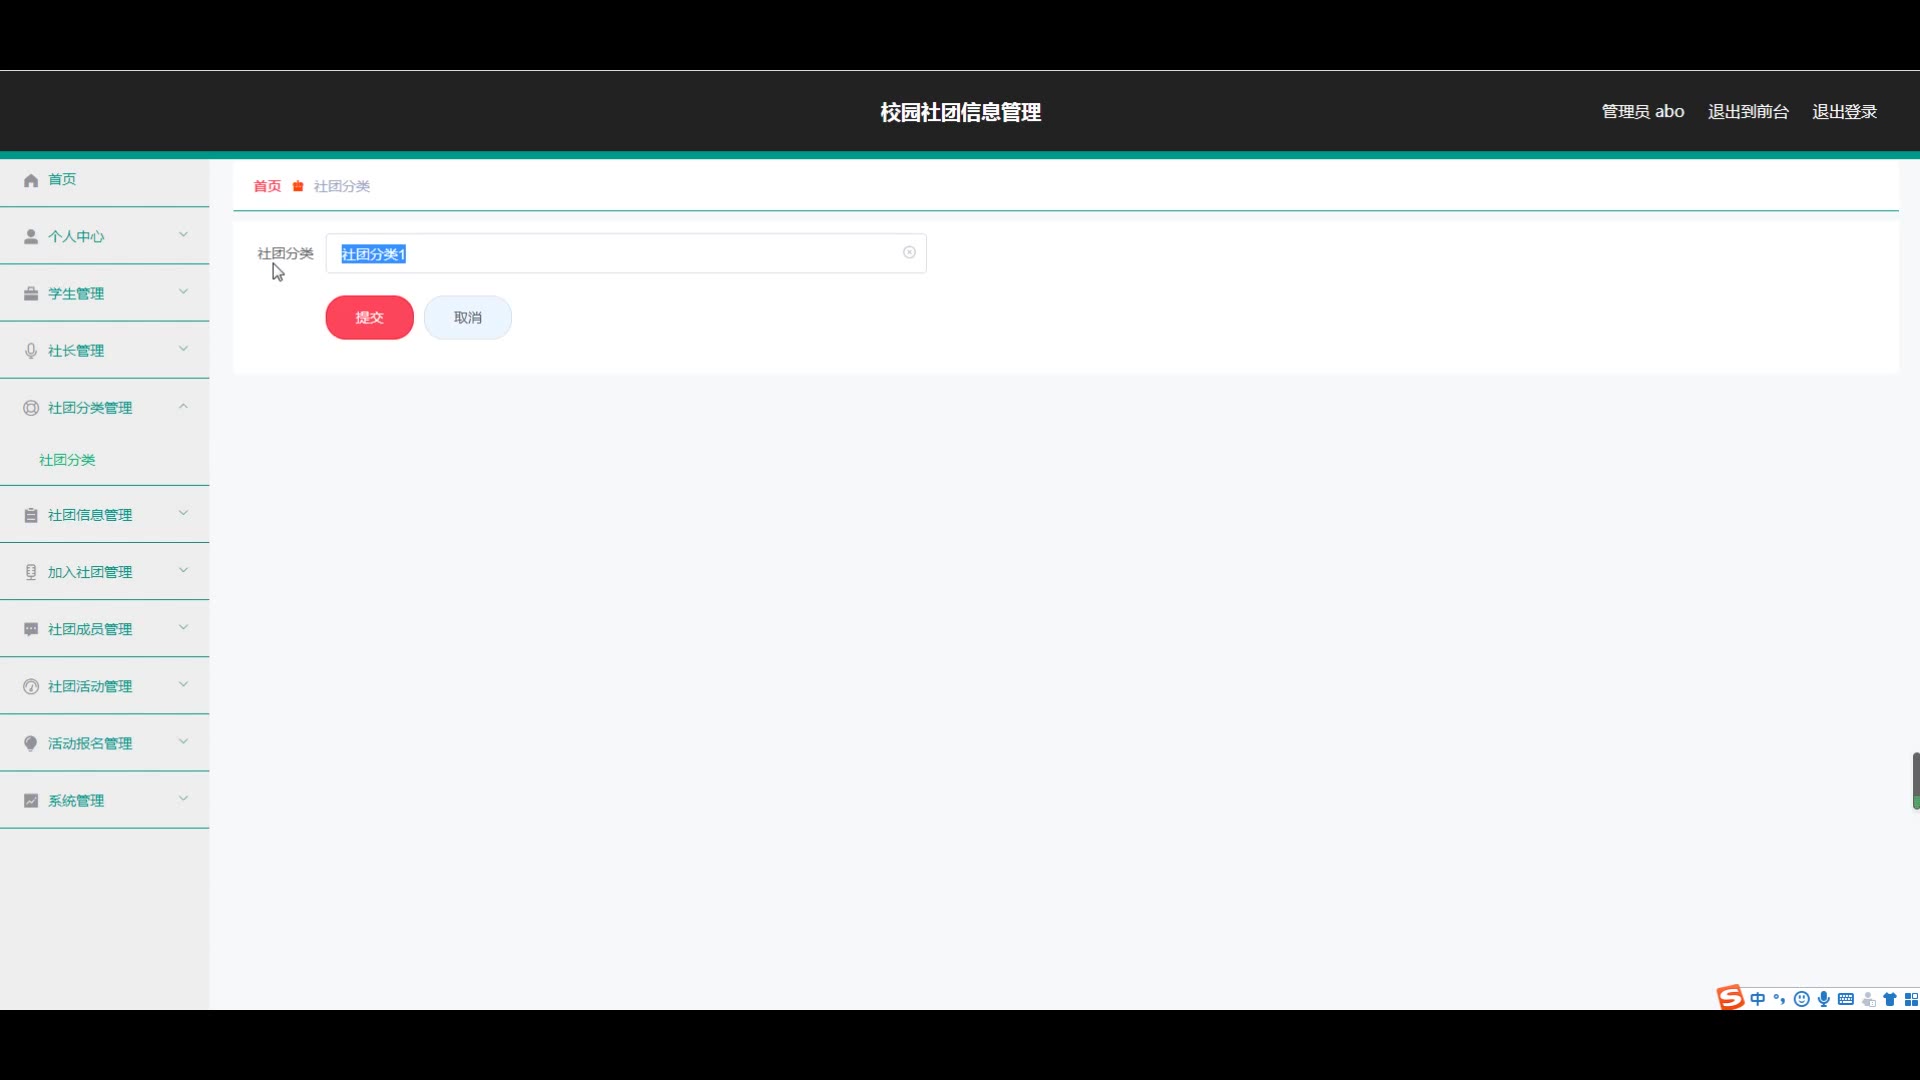Click the 社团分类 text input field

pyautogui.click(x=626, y=253)
